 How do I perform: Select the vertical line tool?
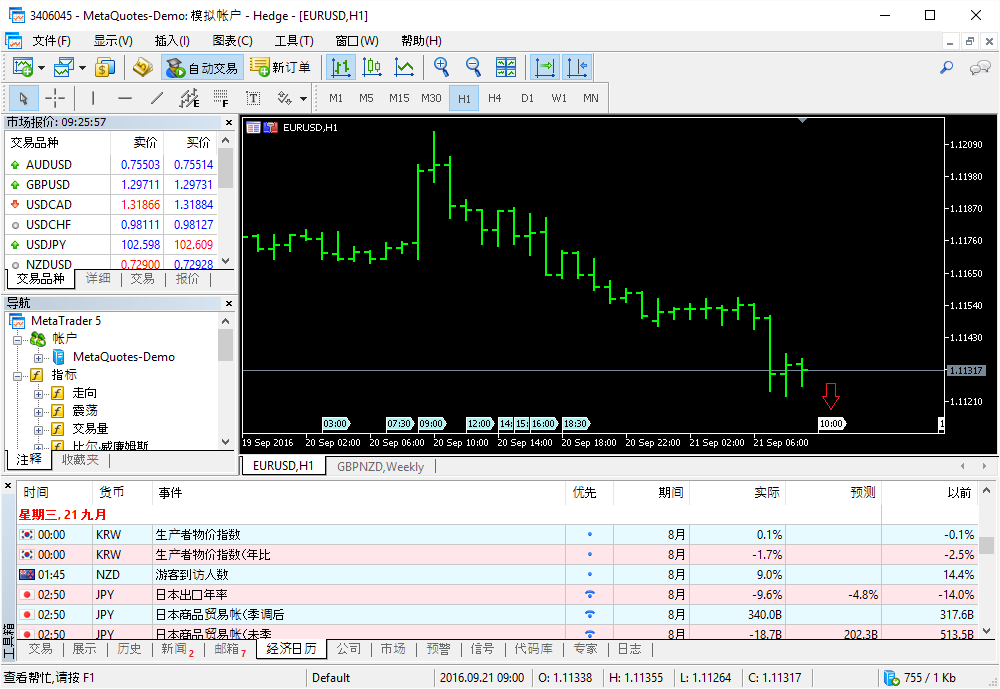(x=93, y=98)
